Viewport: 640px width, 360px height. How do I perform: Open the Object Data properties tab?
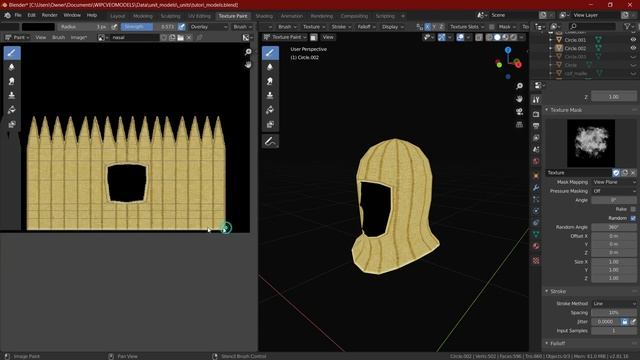coord(536,234)
